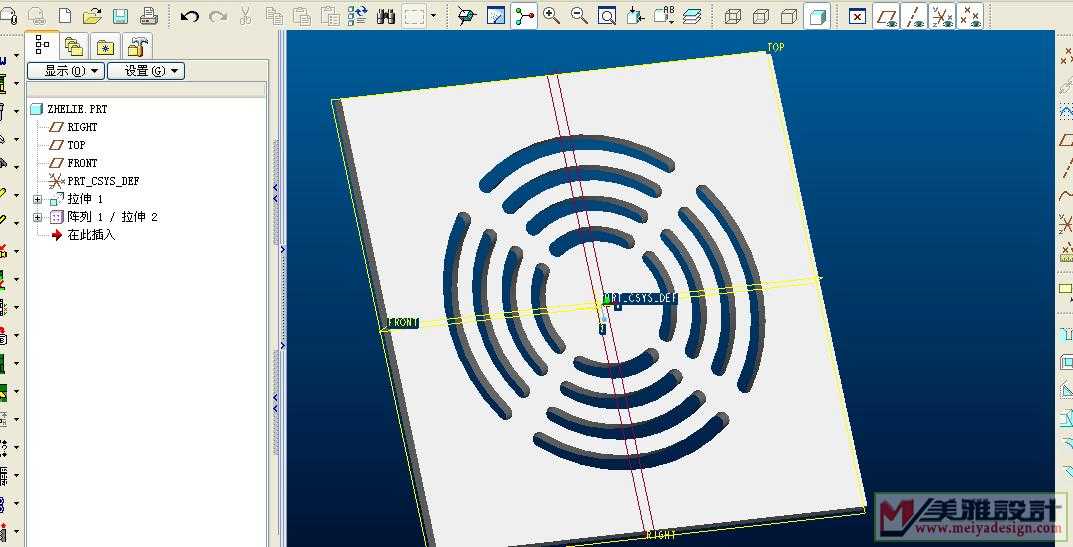
Task: Expand the 拉伸 1 feature node
Action: (x=38, y=199)
